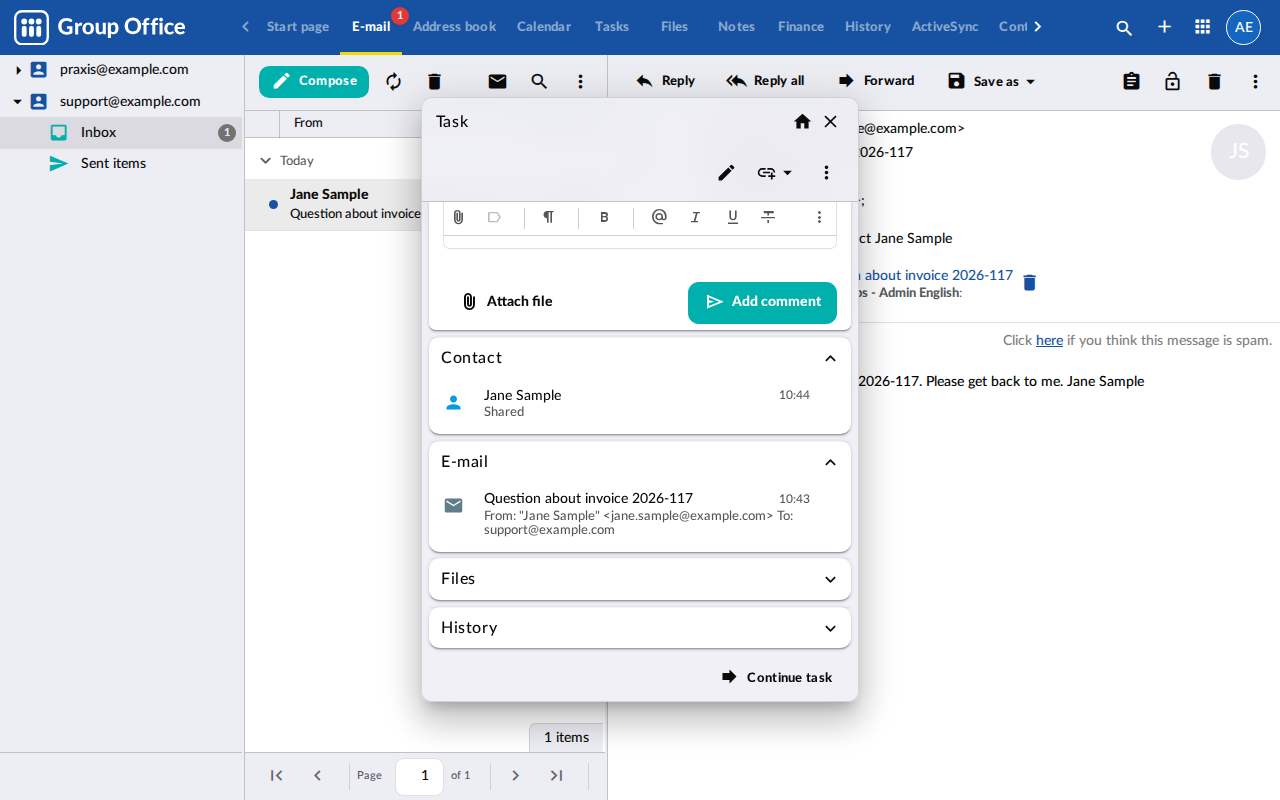The height and width of the screenshot is (800, 1280).
Task: Open the Notes tab
Action: pos(736,27)
